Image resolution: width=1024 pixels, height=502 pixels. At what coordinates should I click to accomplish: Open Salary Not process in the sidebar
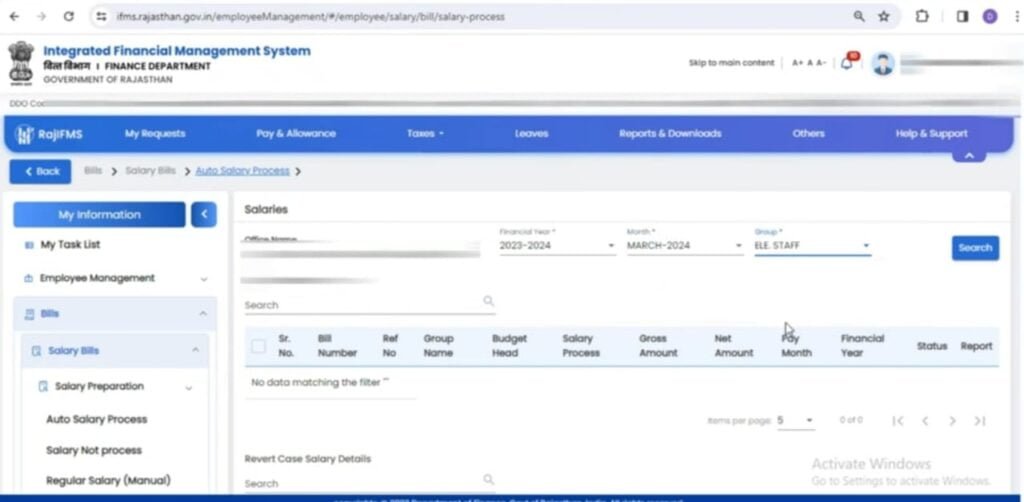tap(94, 450)
